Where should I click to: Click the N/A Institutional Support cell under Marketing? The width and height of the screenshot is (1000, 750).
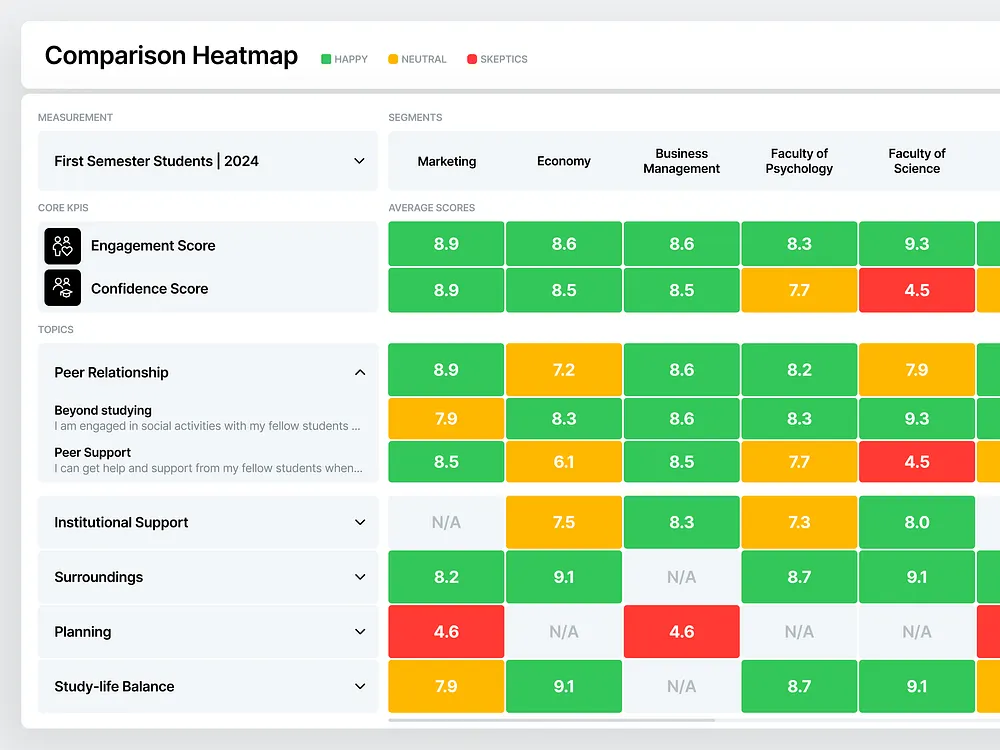tap(446, 522)
